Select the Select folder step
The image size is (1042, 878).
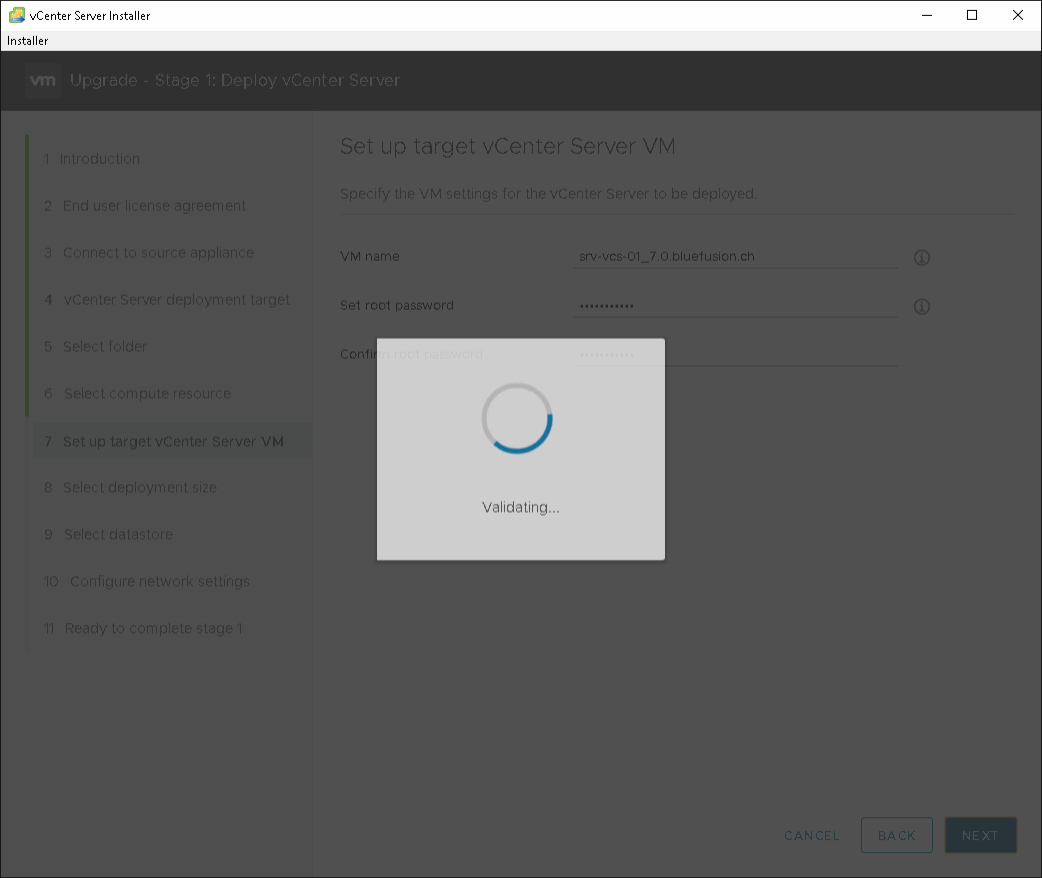coord(104,347)
